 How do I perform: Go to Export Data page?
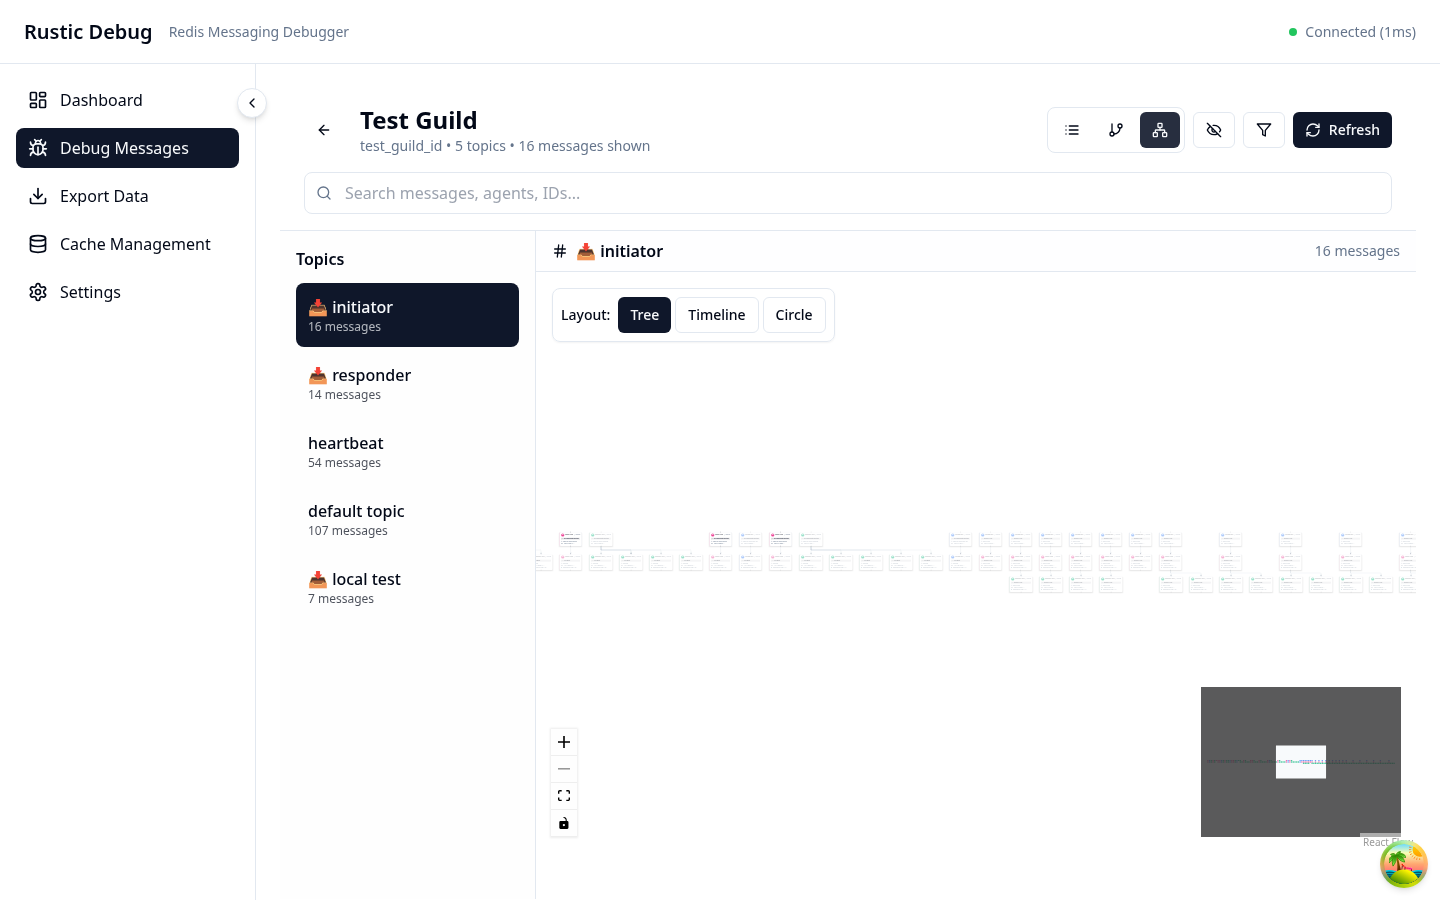[104, 196]
